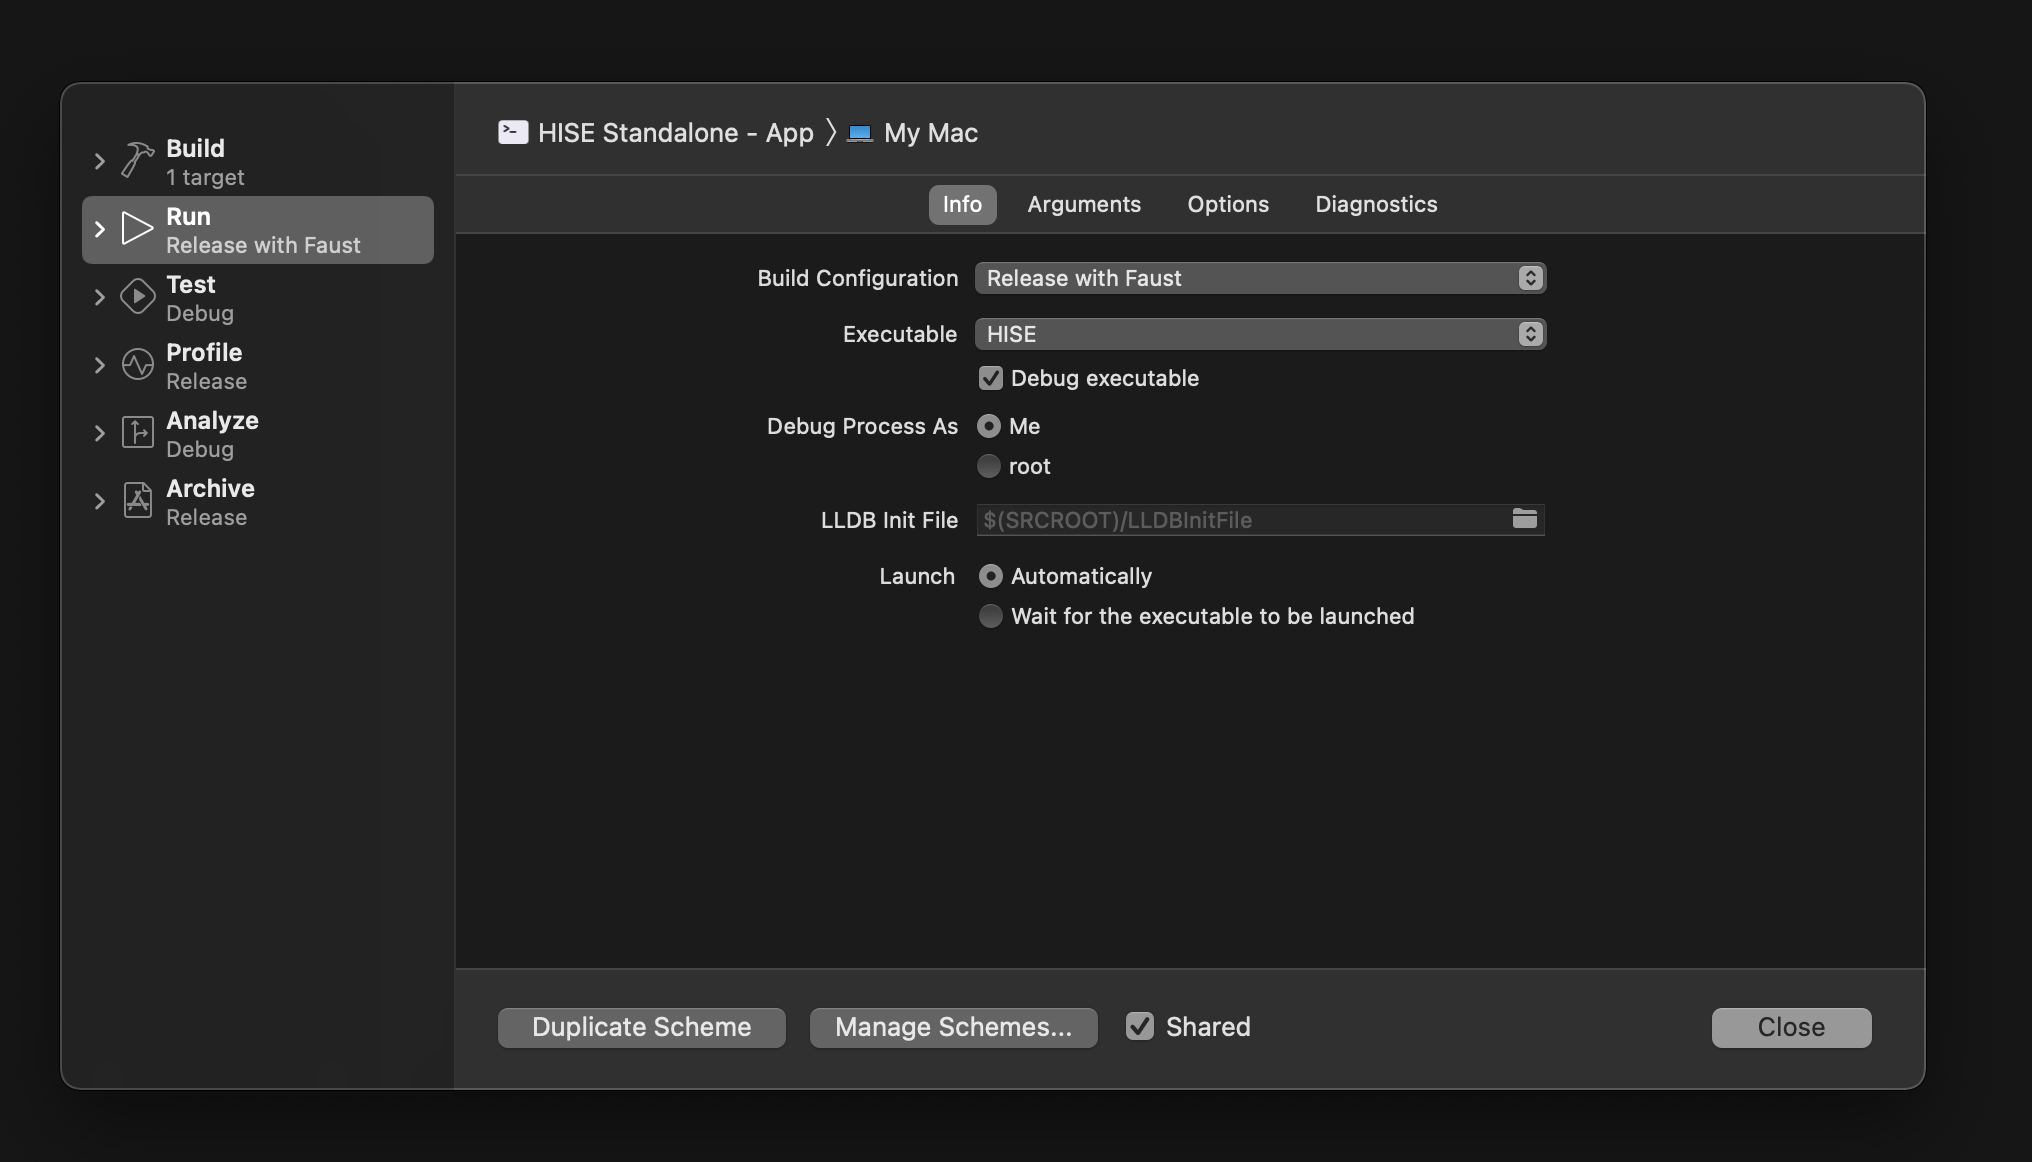Open the Executable dropdown showing HISE

click(x=1260, y=334)
